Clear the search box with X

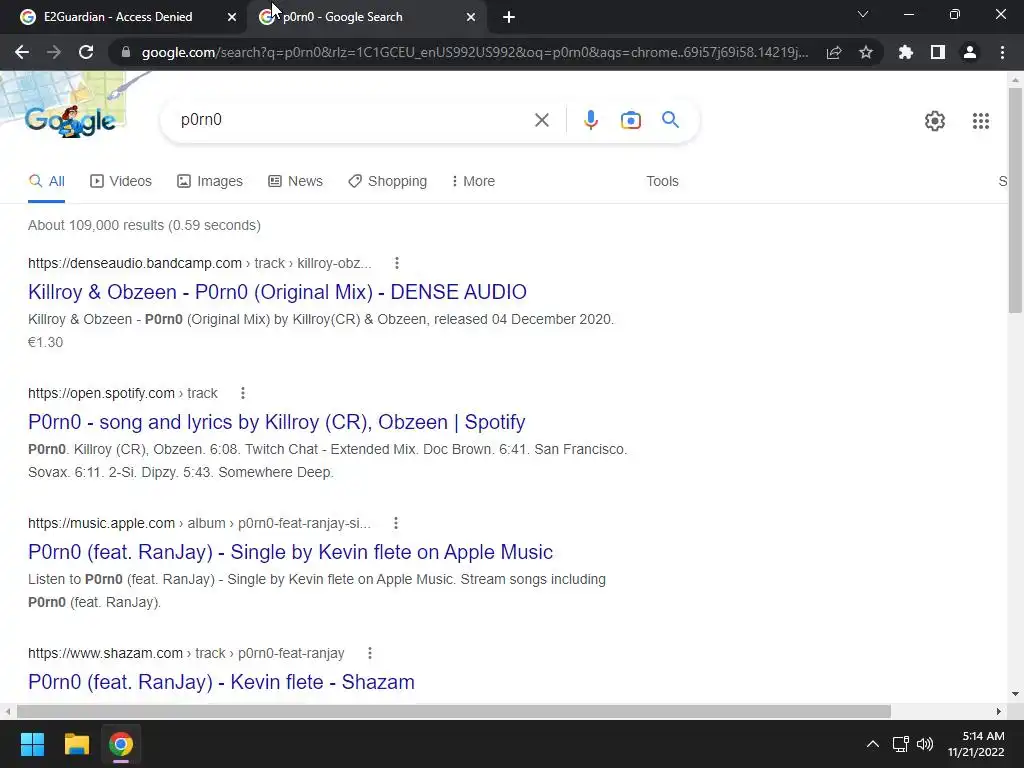coord(541,120)
